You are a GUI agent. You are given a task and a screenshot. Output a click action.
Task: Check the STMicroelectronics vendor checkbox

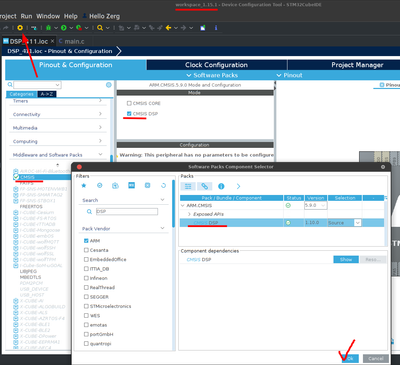point(86,306)
